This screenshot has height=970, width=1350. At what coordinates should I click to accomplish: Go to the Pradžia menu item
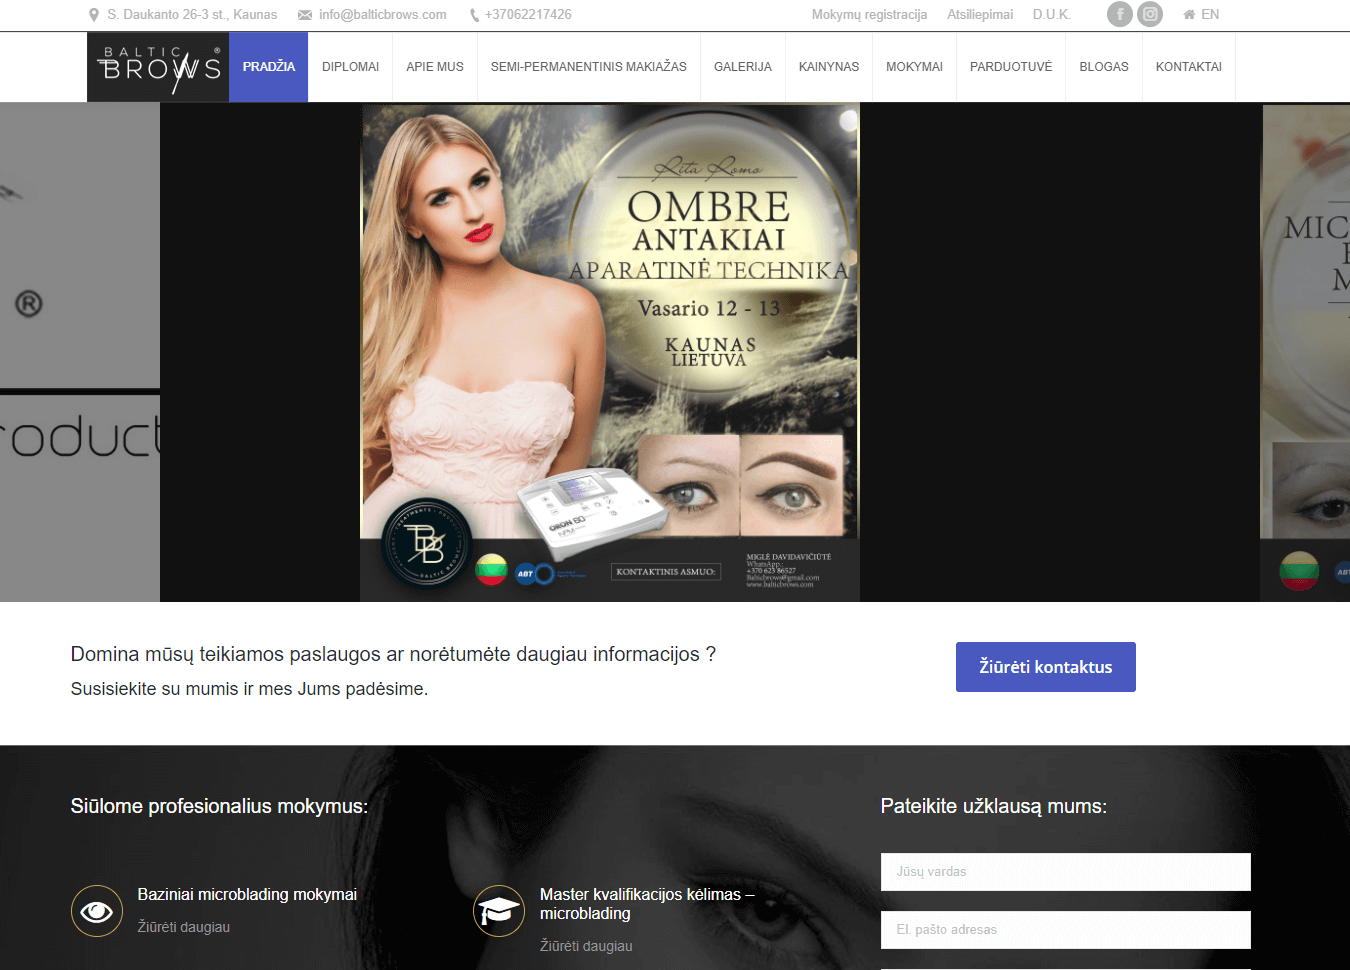[269, 67]
